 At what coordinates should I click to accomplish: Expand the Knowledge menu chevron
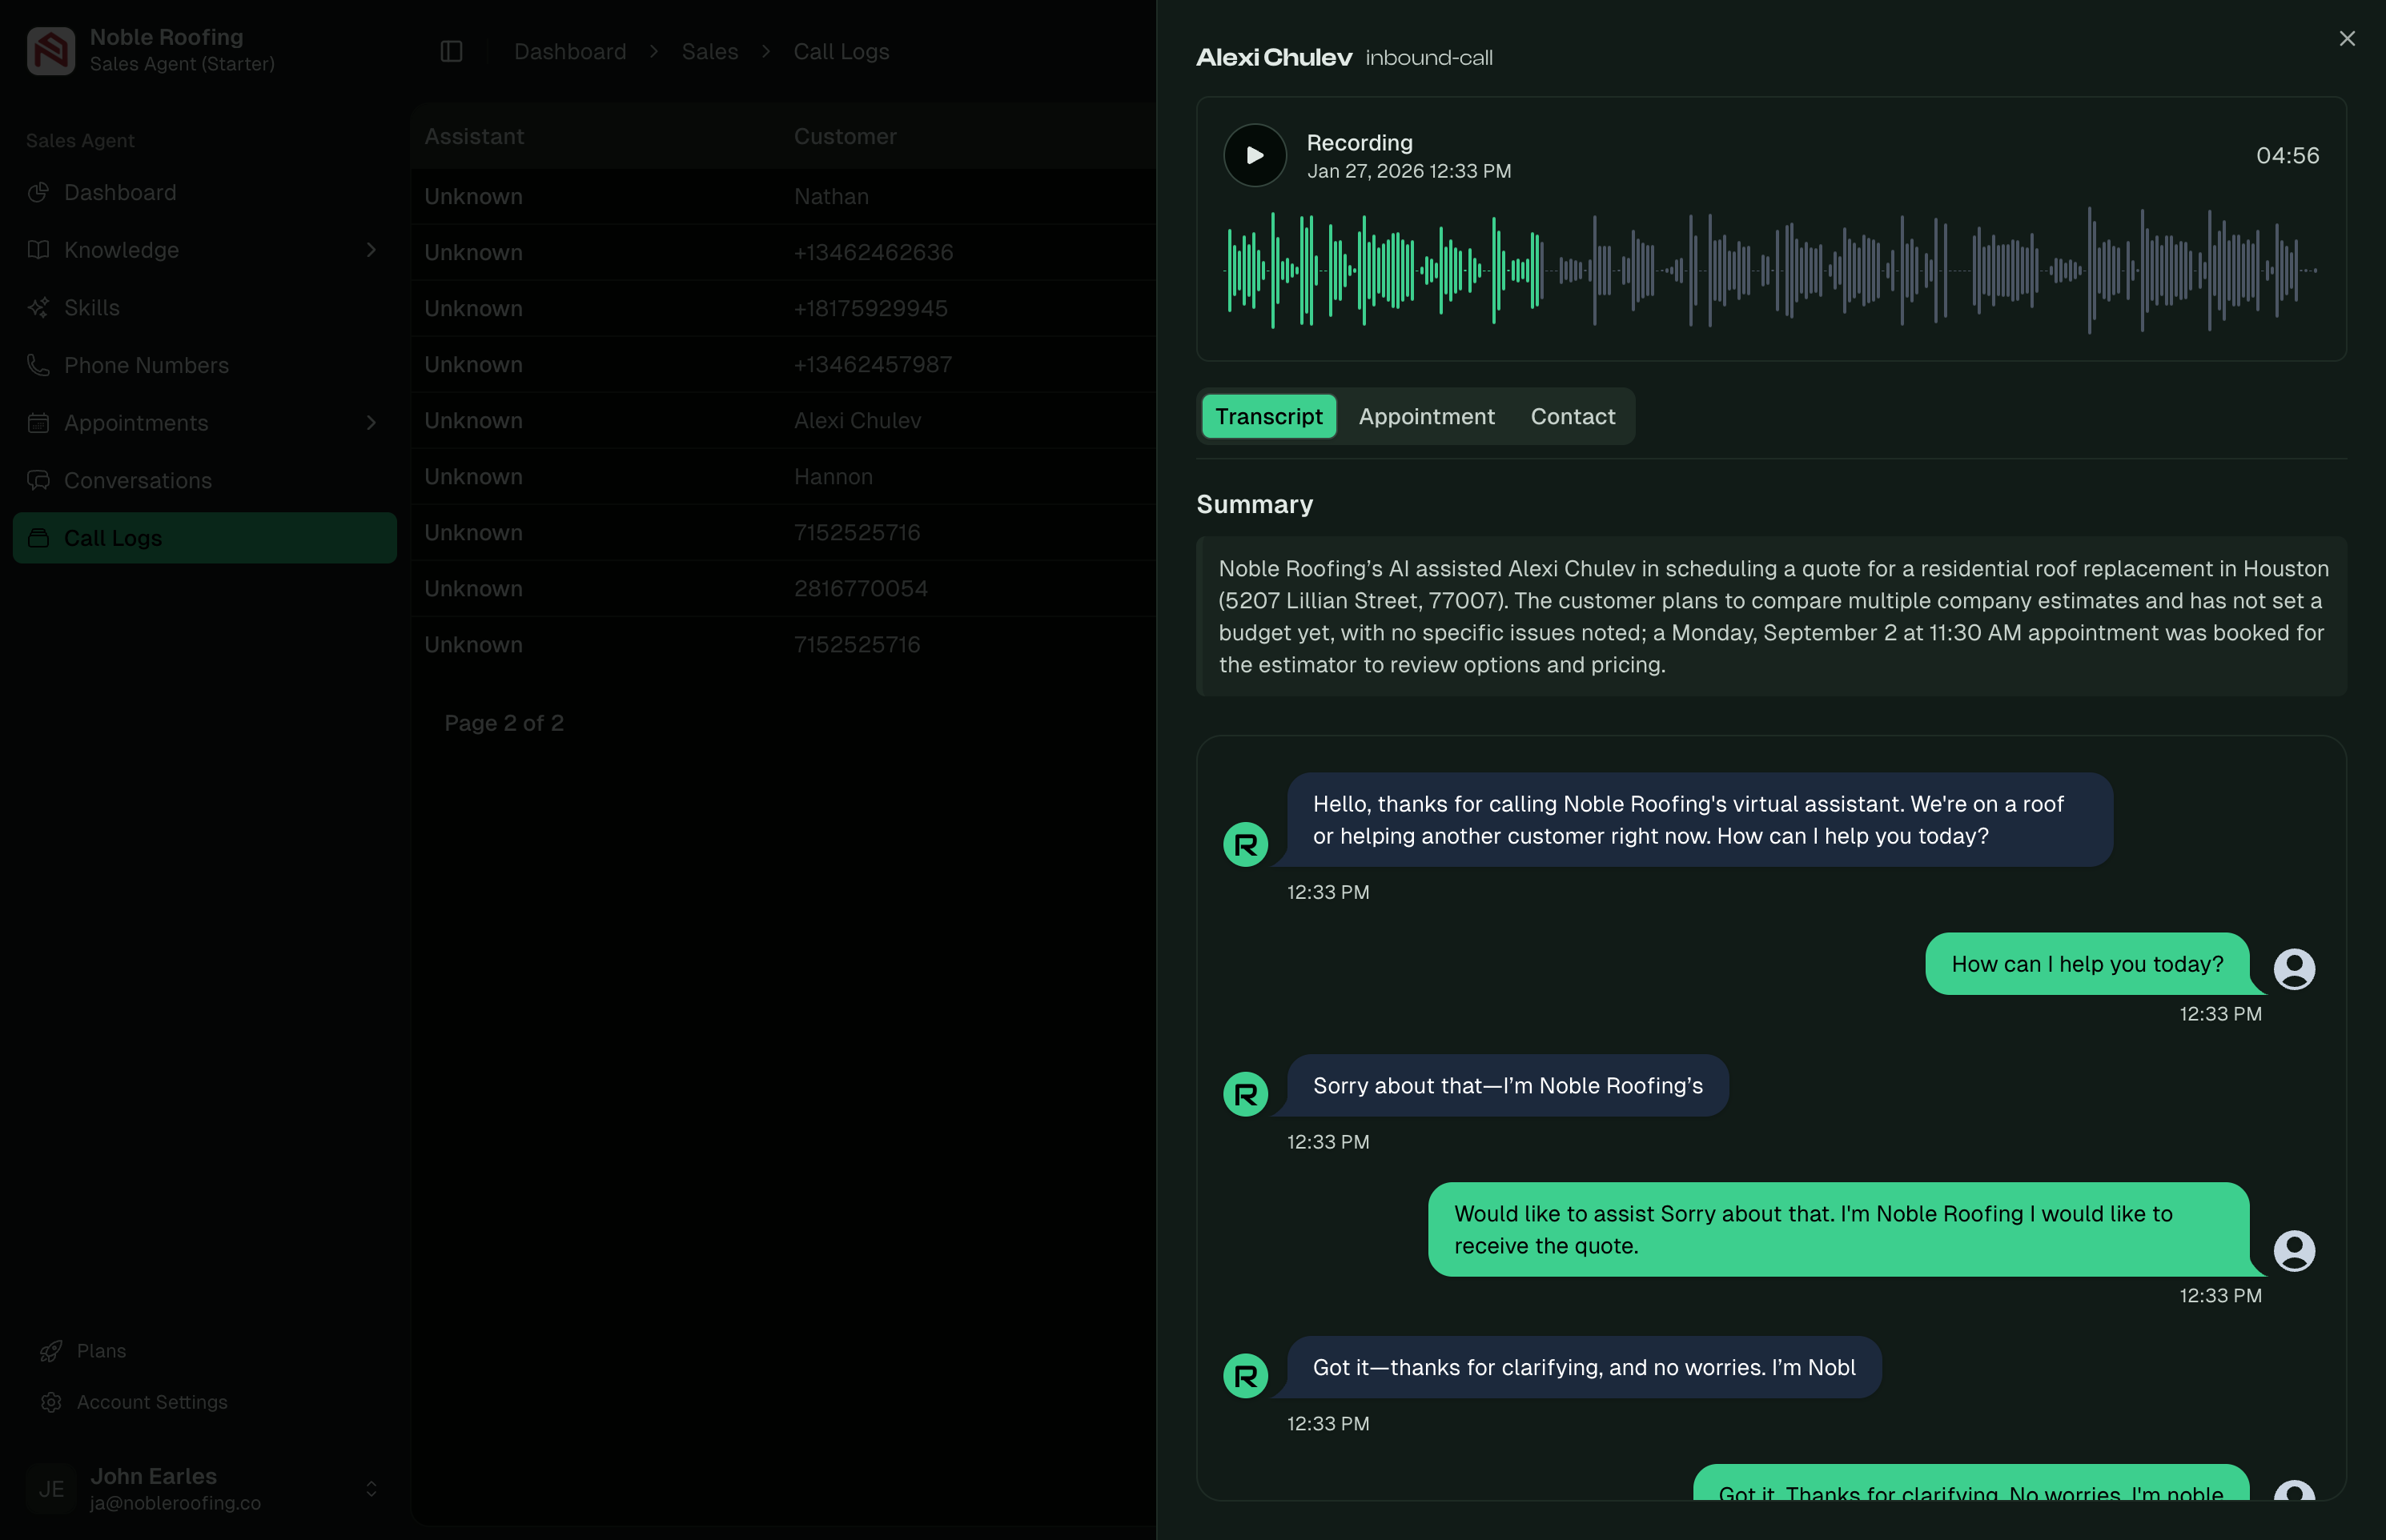(x=372, y=250)
